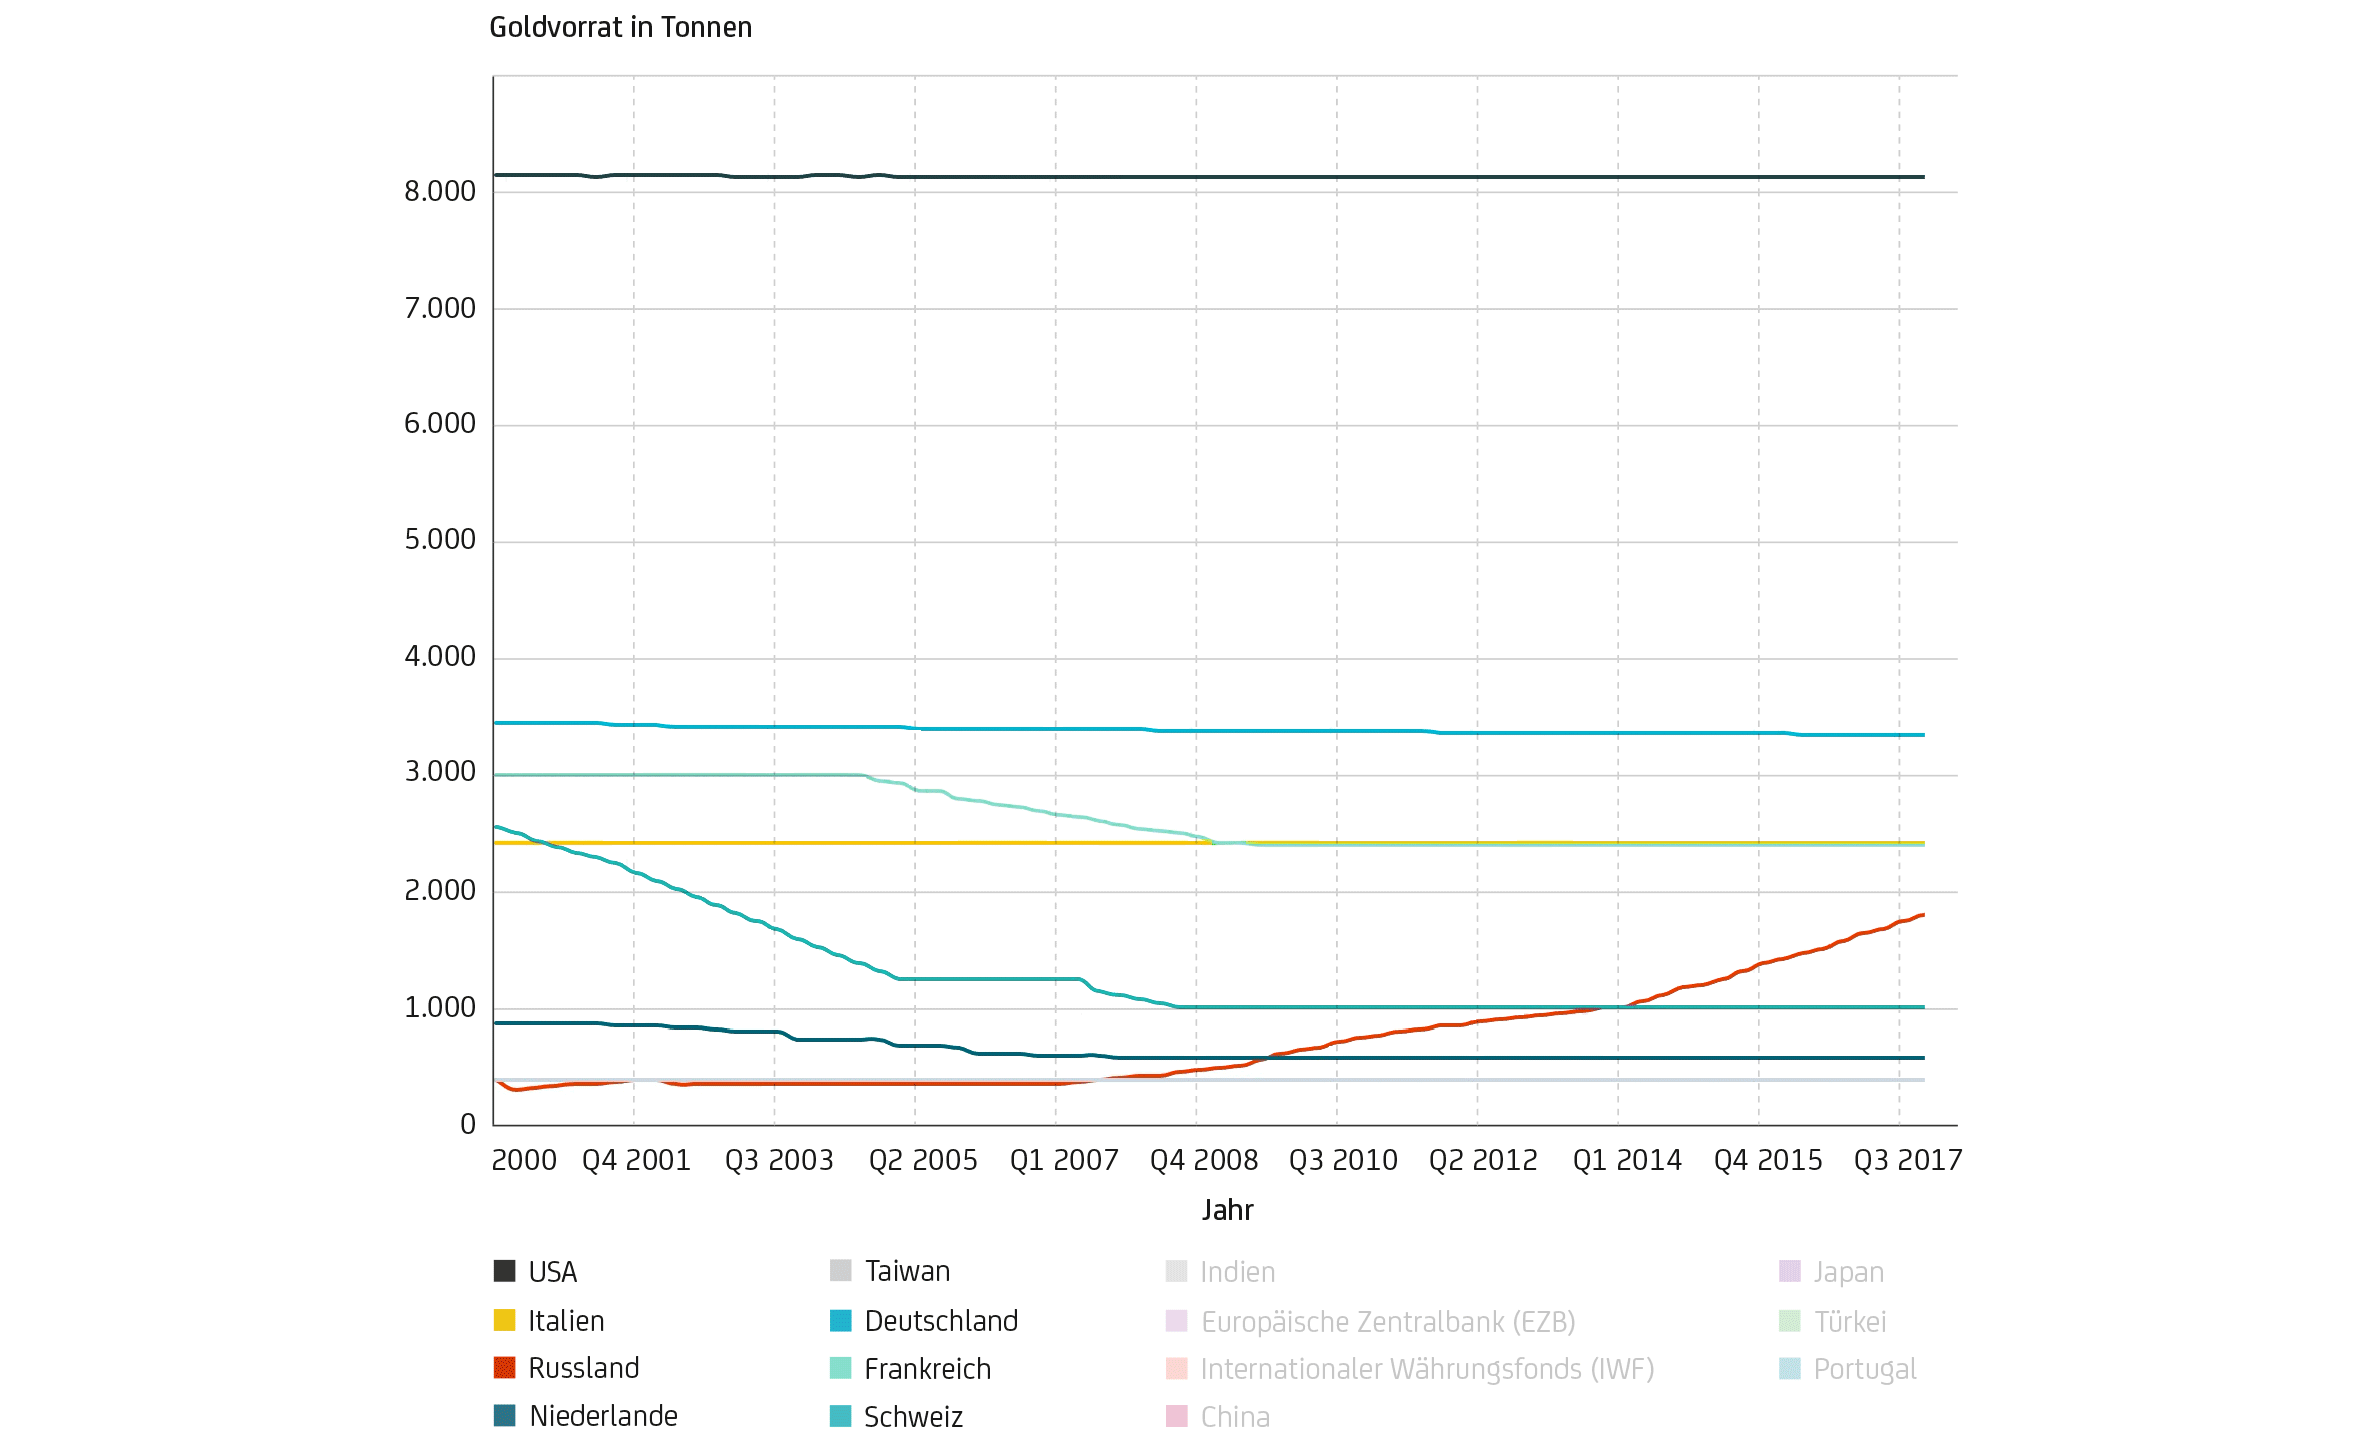The width and height of the screenshot is (2360, 1456).
Task: Hide the Niederlande series via its label
Action: coord(604,1416)
